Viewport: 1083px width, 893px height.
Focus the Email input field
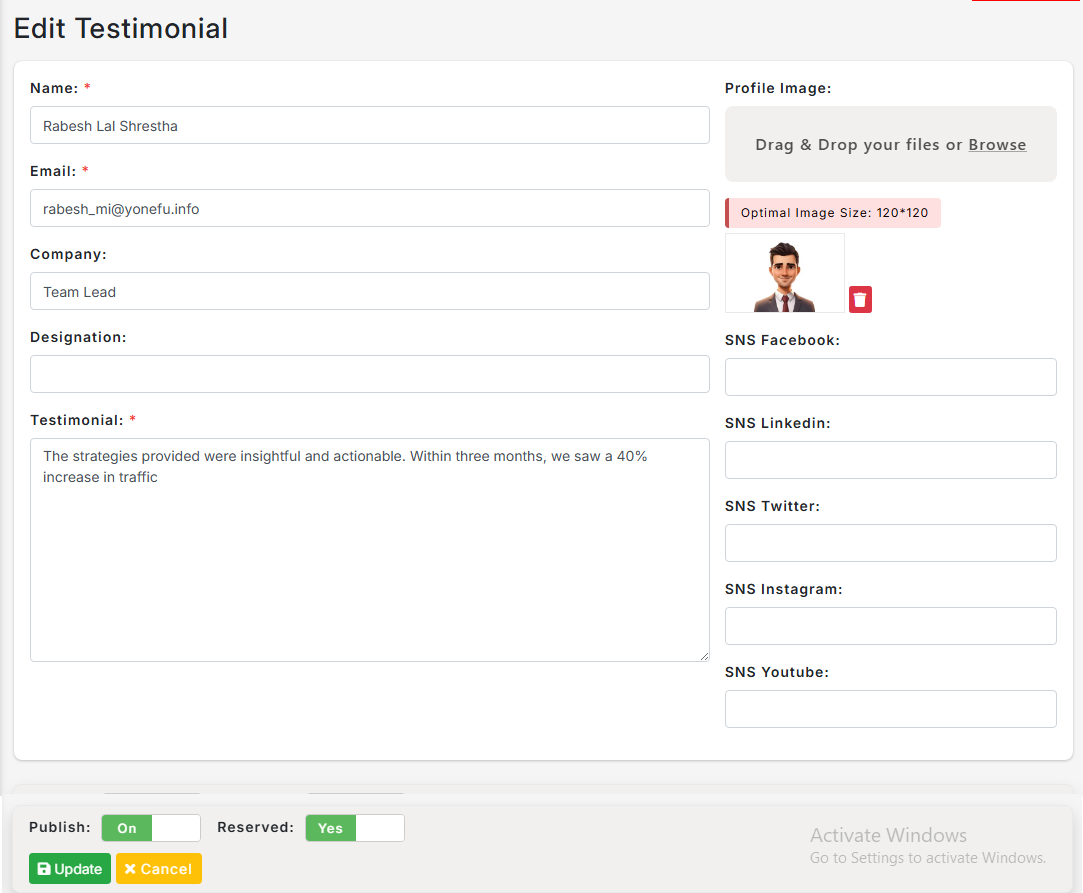(x=370, y=208)
